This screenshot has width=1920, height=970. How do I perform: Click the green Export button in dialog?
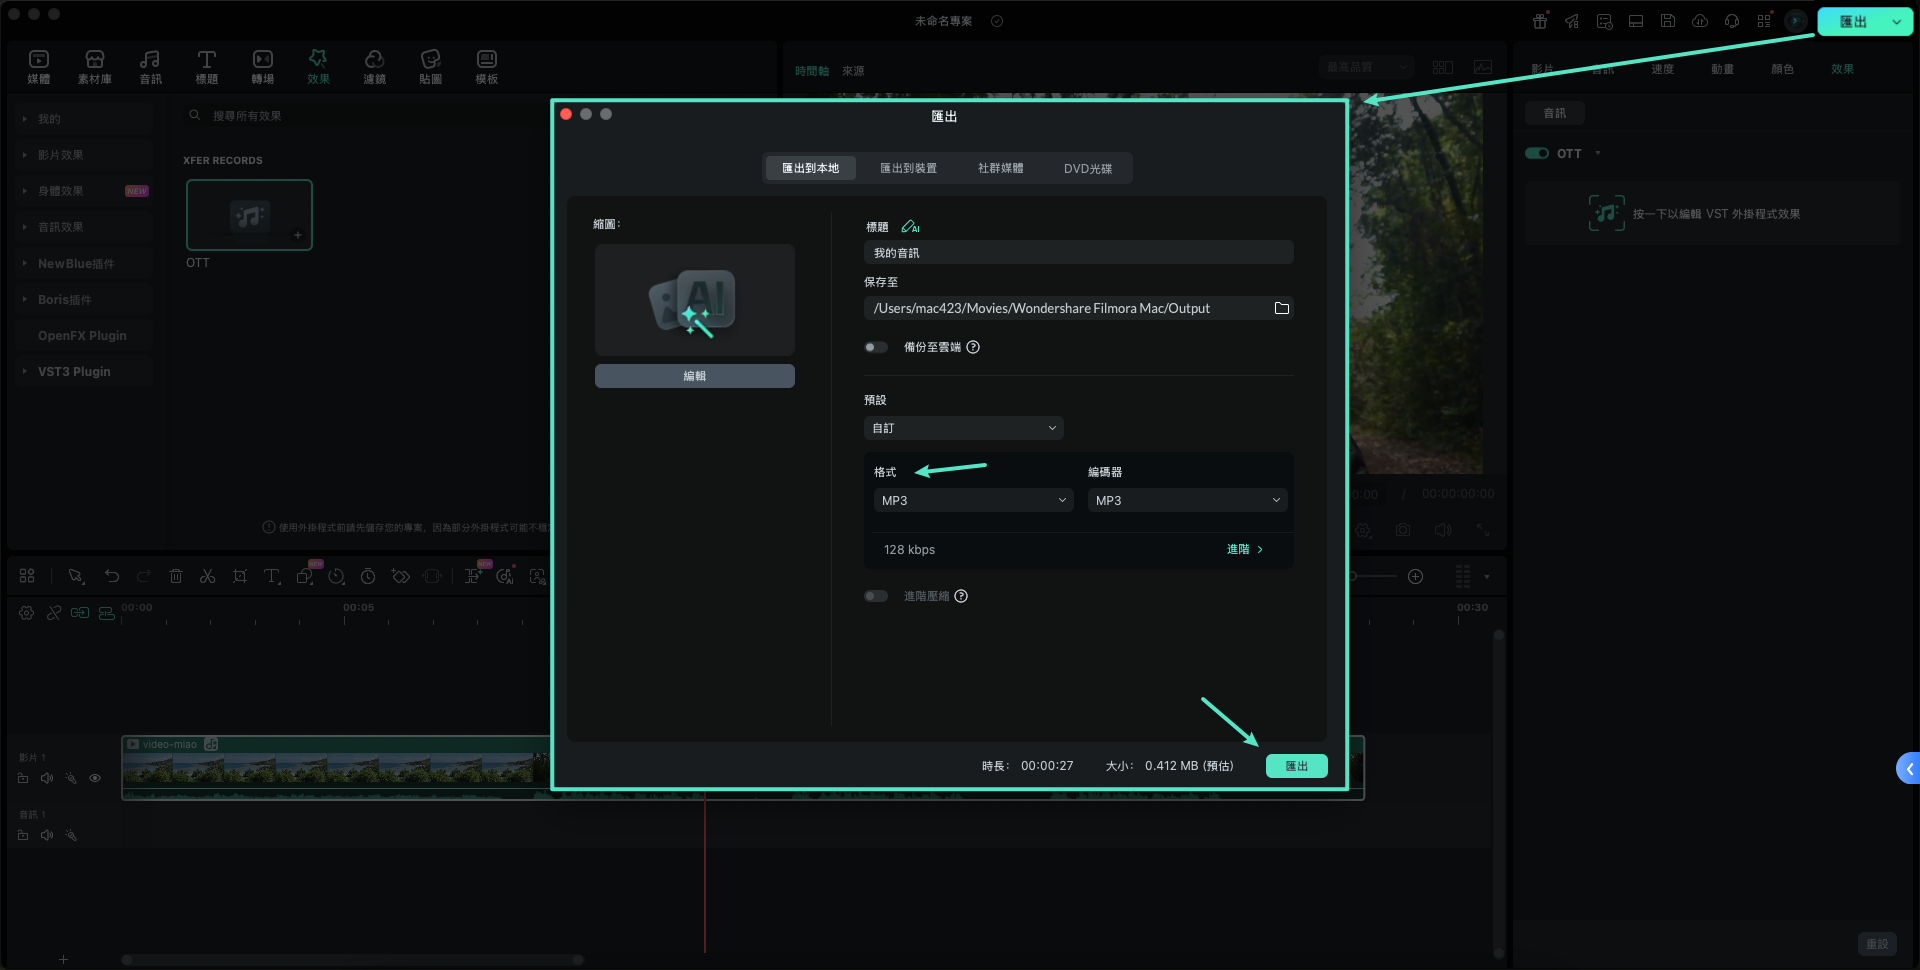(1296, 766)
